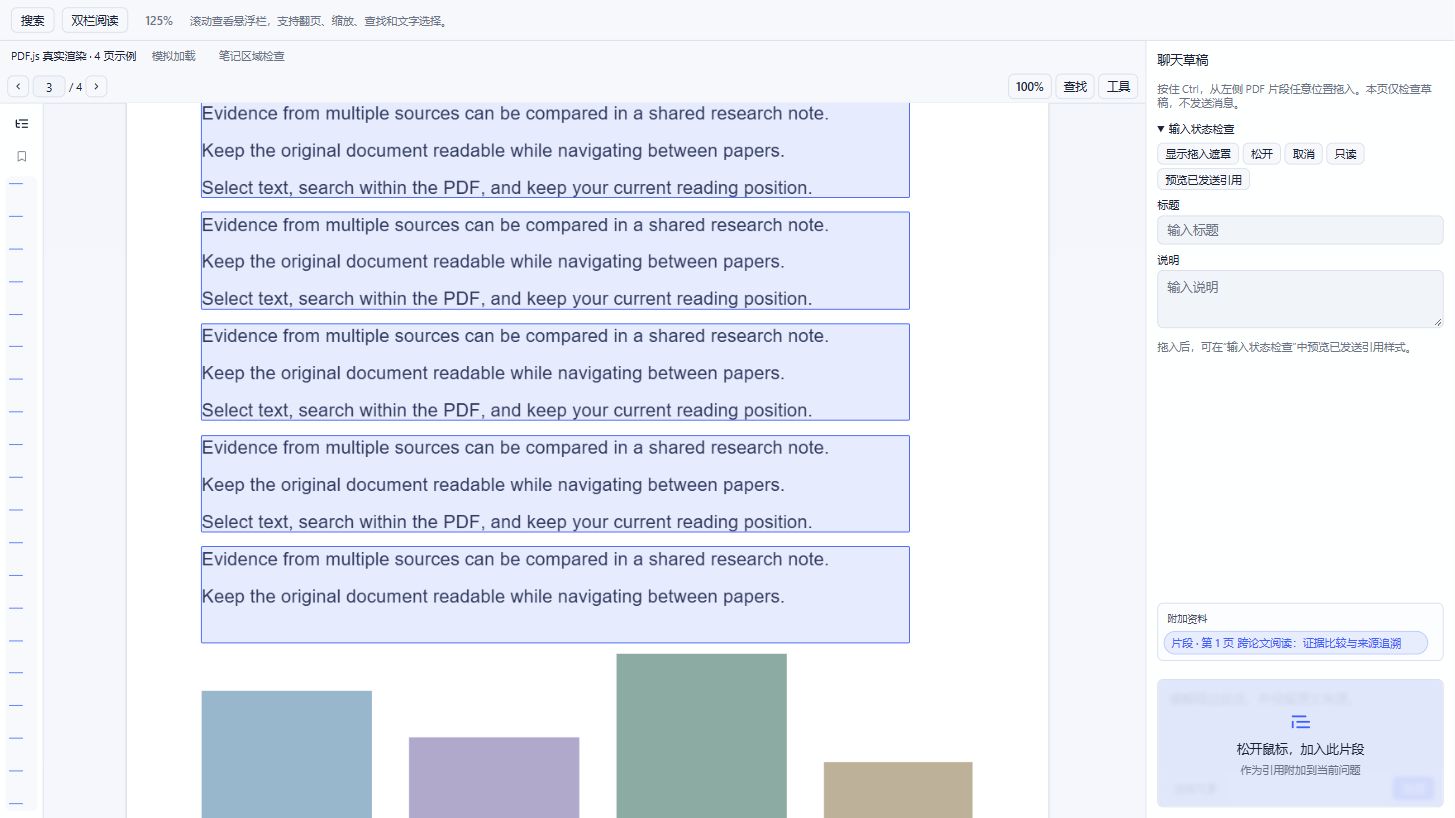Focus the 输入说明 description textarea
This screenshot has width=1455, height=818.
(x=1300, y=299)
